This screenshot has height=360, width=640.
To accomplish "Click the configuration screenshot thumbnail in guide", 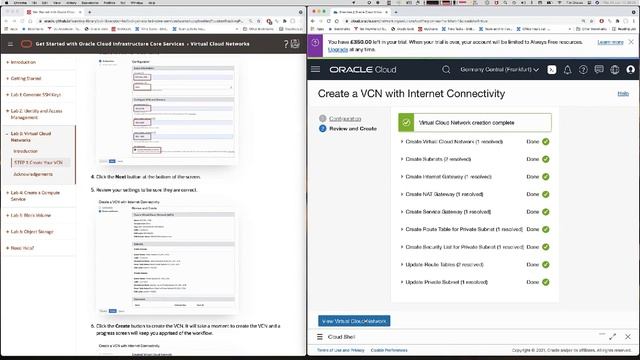I will click(x=167, y=111).
